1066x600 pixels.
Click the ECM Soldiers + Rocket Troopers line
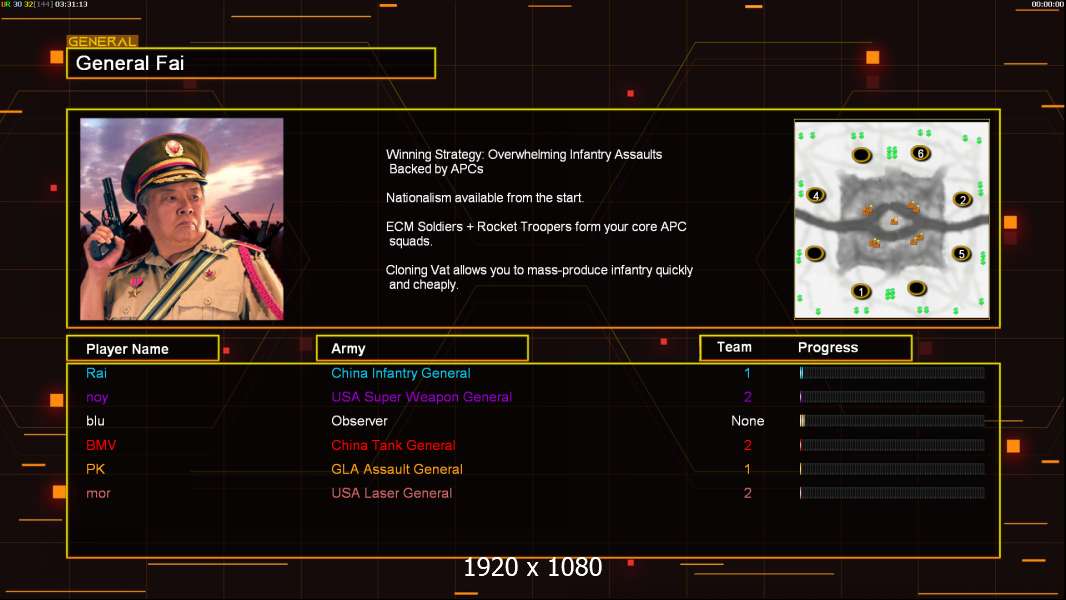tap(536, 234)
